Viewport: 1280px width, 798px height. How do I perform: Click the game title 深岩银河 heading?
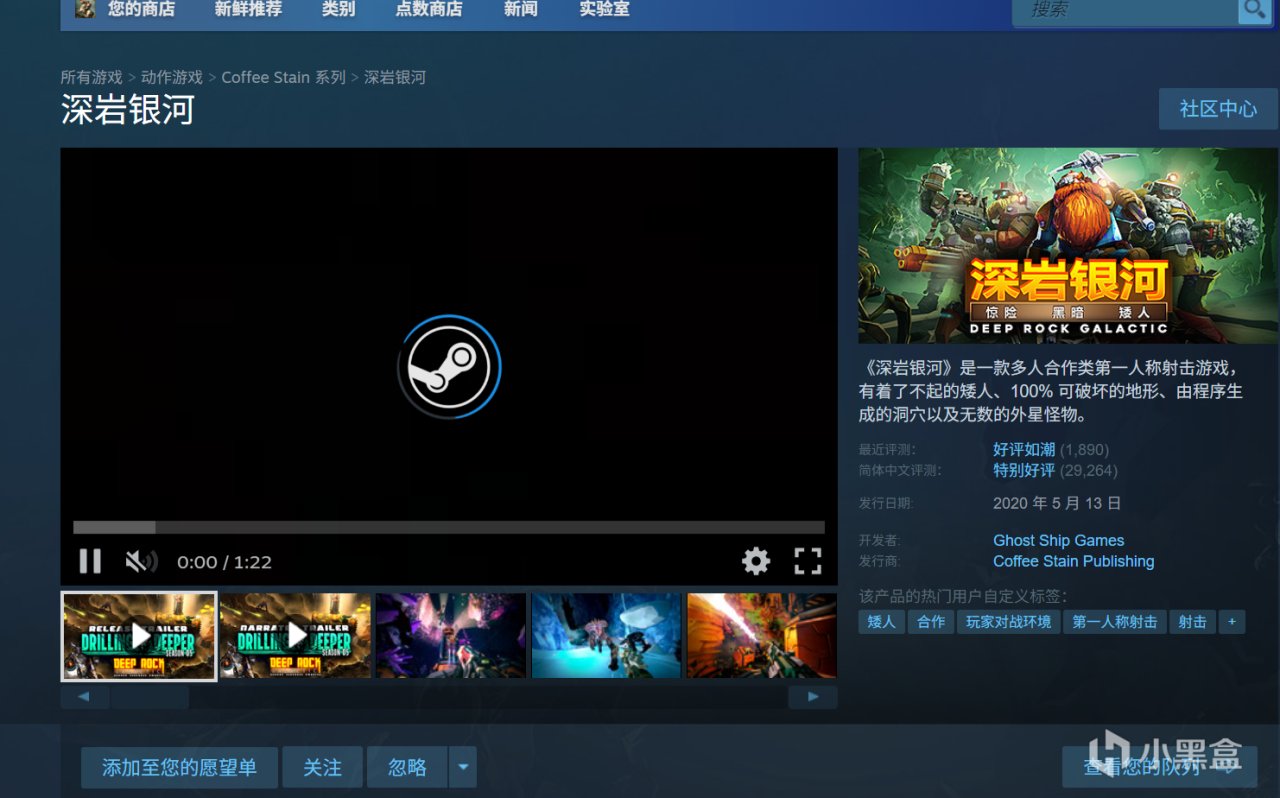point(127,109)
